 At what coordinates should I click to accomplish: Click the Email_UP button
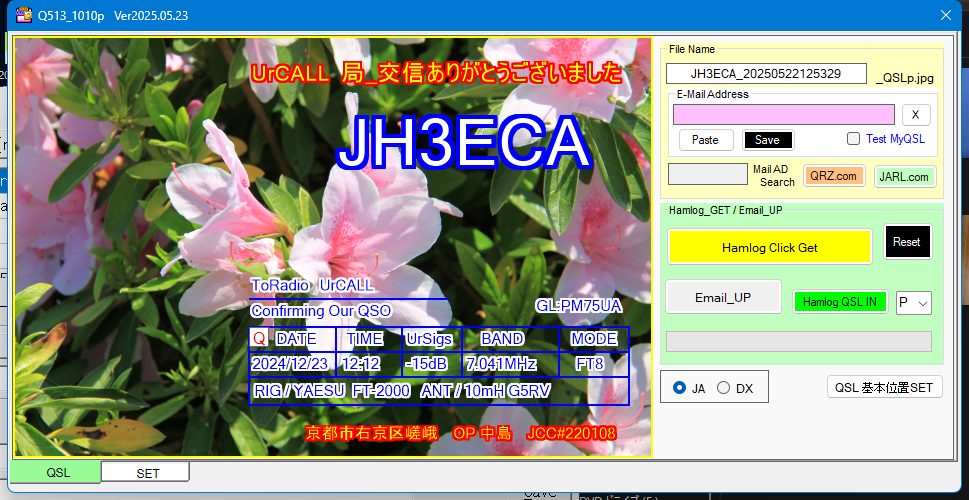723,297
